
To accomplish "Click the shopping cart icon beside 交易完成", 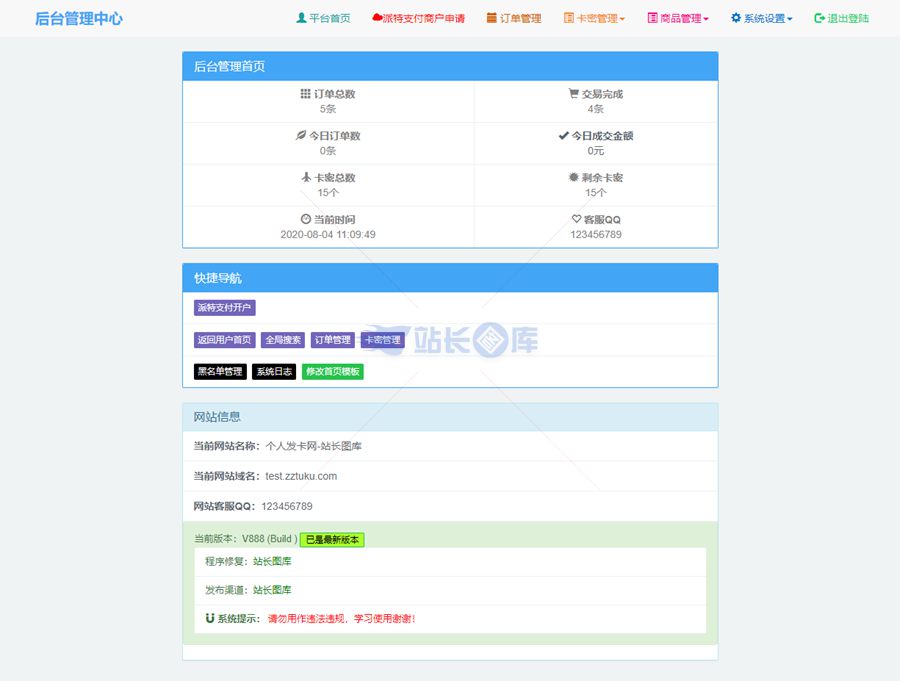I will [573, 94].
